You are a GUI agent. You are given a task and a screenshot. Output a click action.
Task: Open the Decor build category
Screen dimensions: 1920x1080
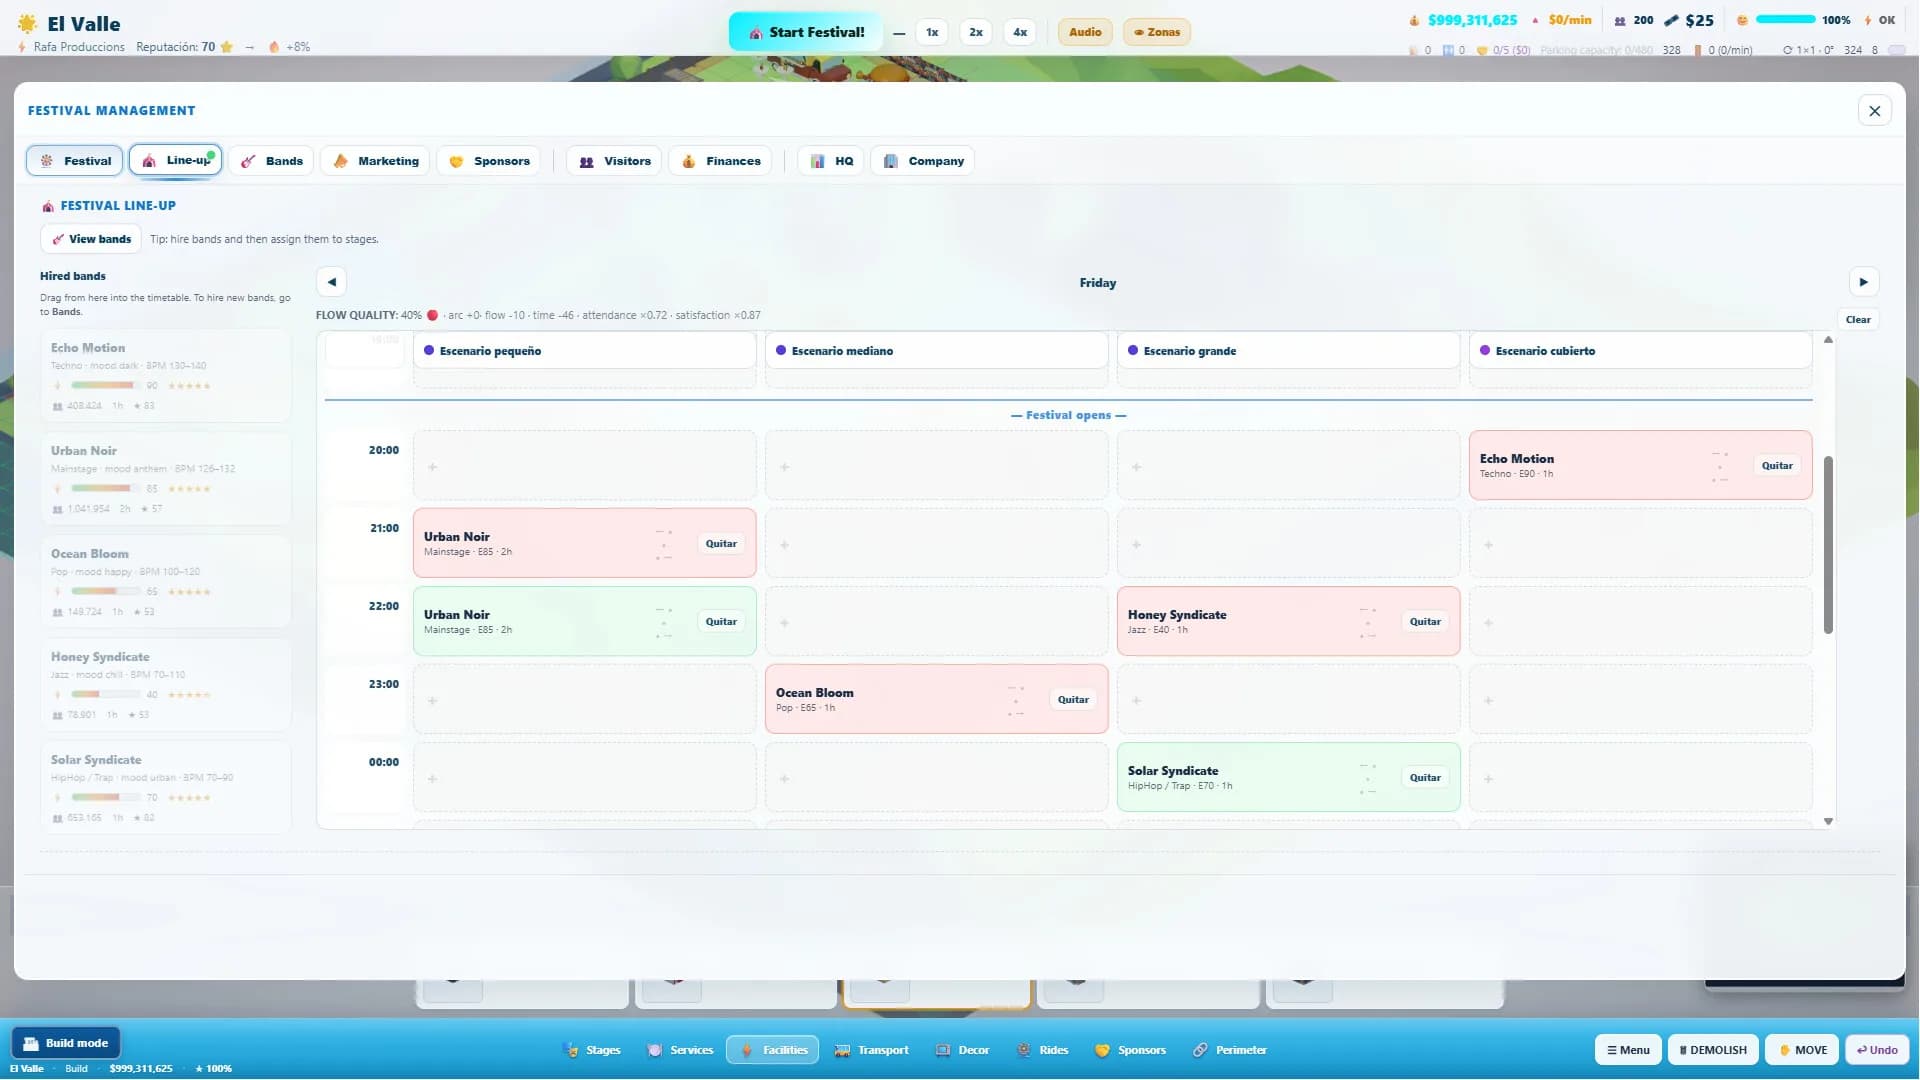962,1050
